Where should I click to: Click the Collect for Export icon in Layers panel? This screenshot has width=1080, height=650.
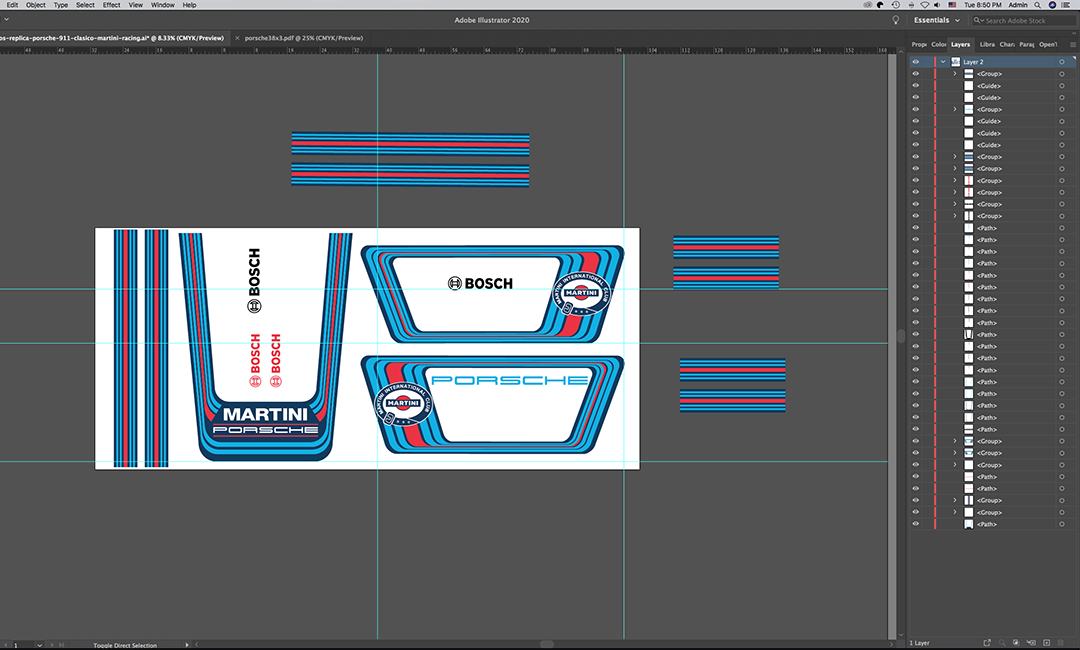[x=987, y=641]
